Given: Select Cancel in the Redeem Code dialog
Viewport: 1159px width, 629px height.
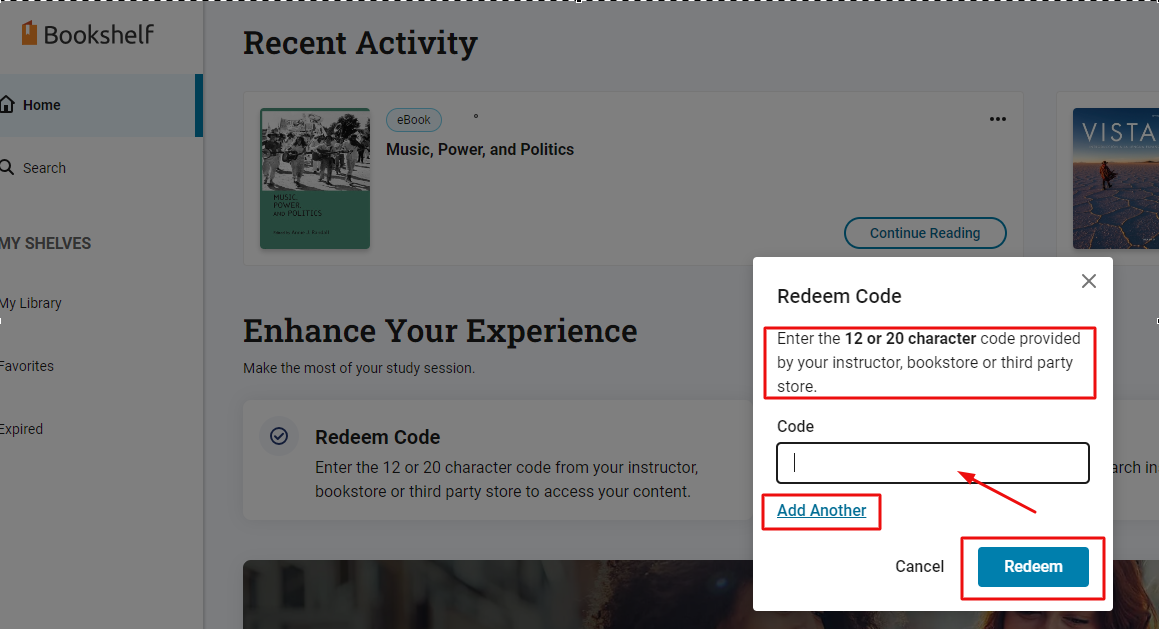Looking at the screenshot, I should [x=919, y=566].
